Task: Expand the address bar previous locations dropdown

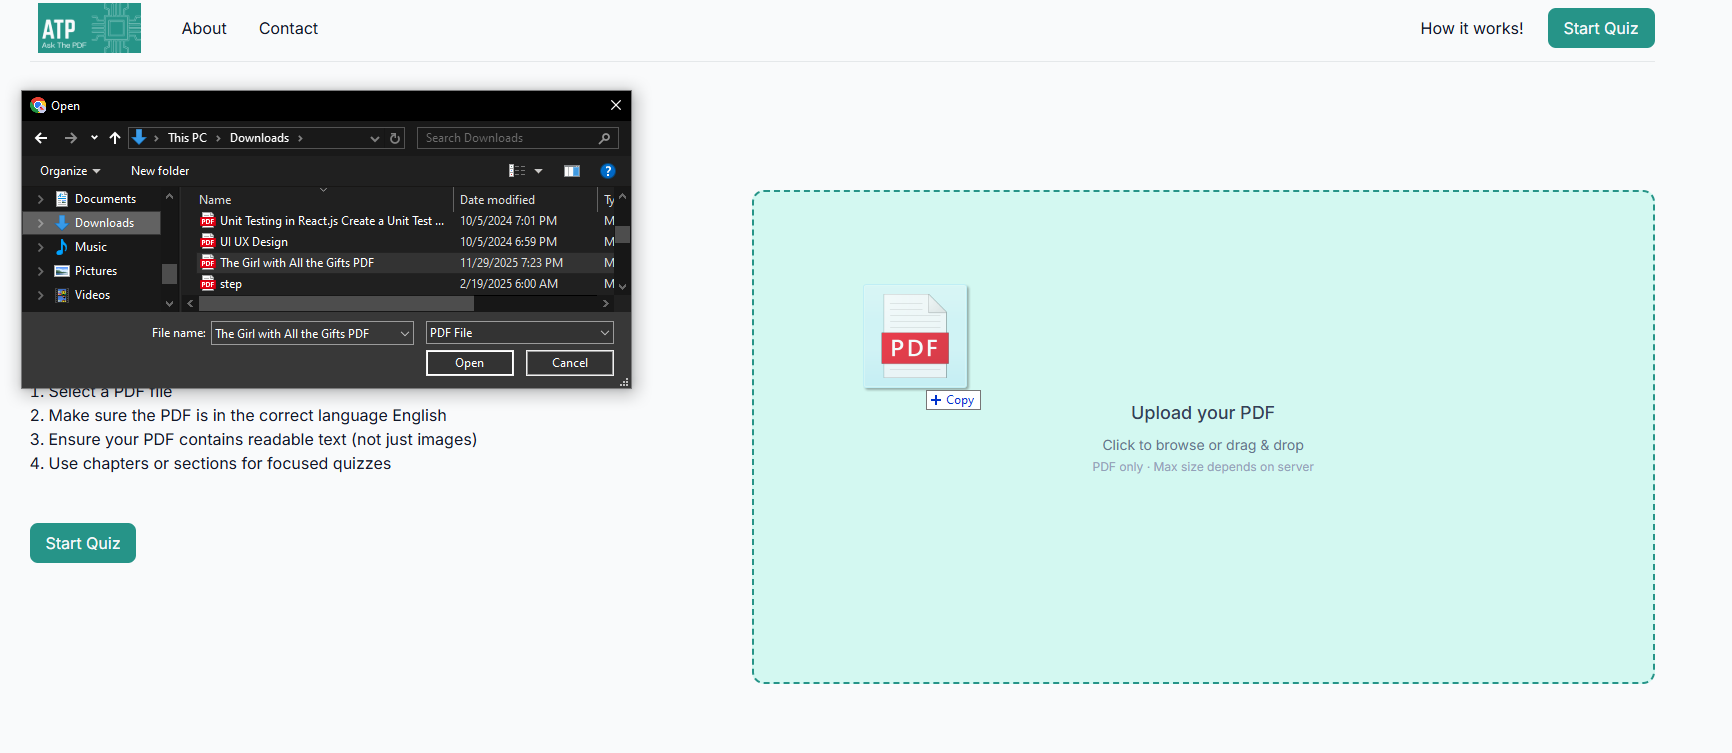Action: (375, 138)
